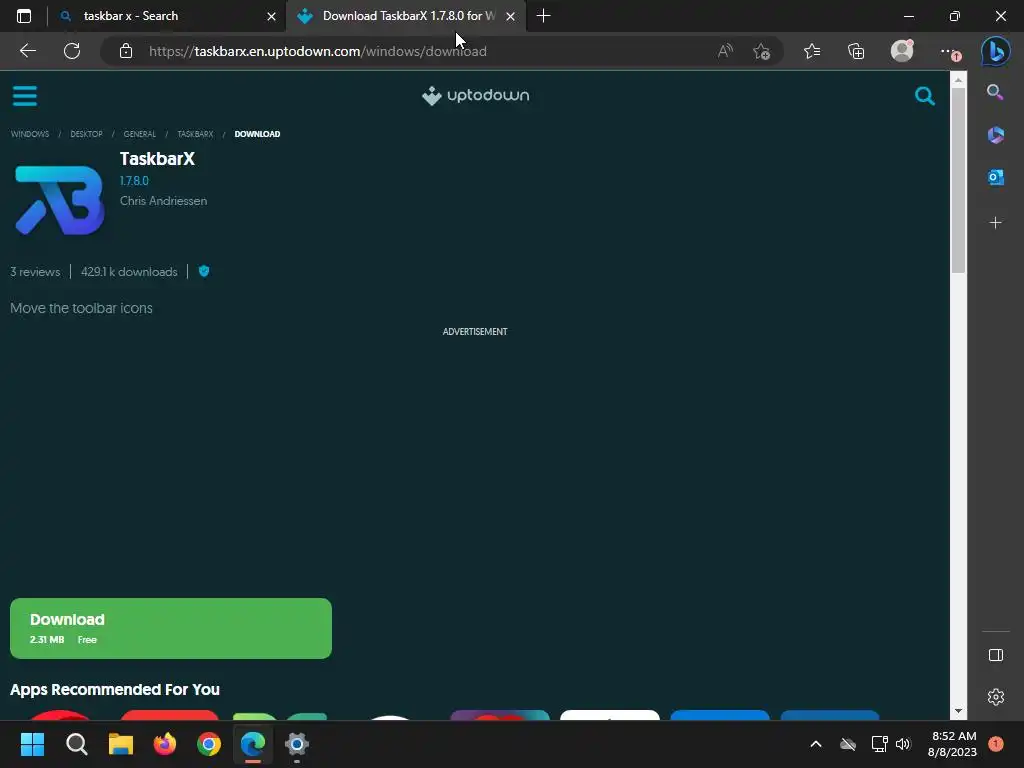The width and height of the screenshot is (1024, 768).
Task: Open a new browser tab
Action: pos(543,16)
